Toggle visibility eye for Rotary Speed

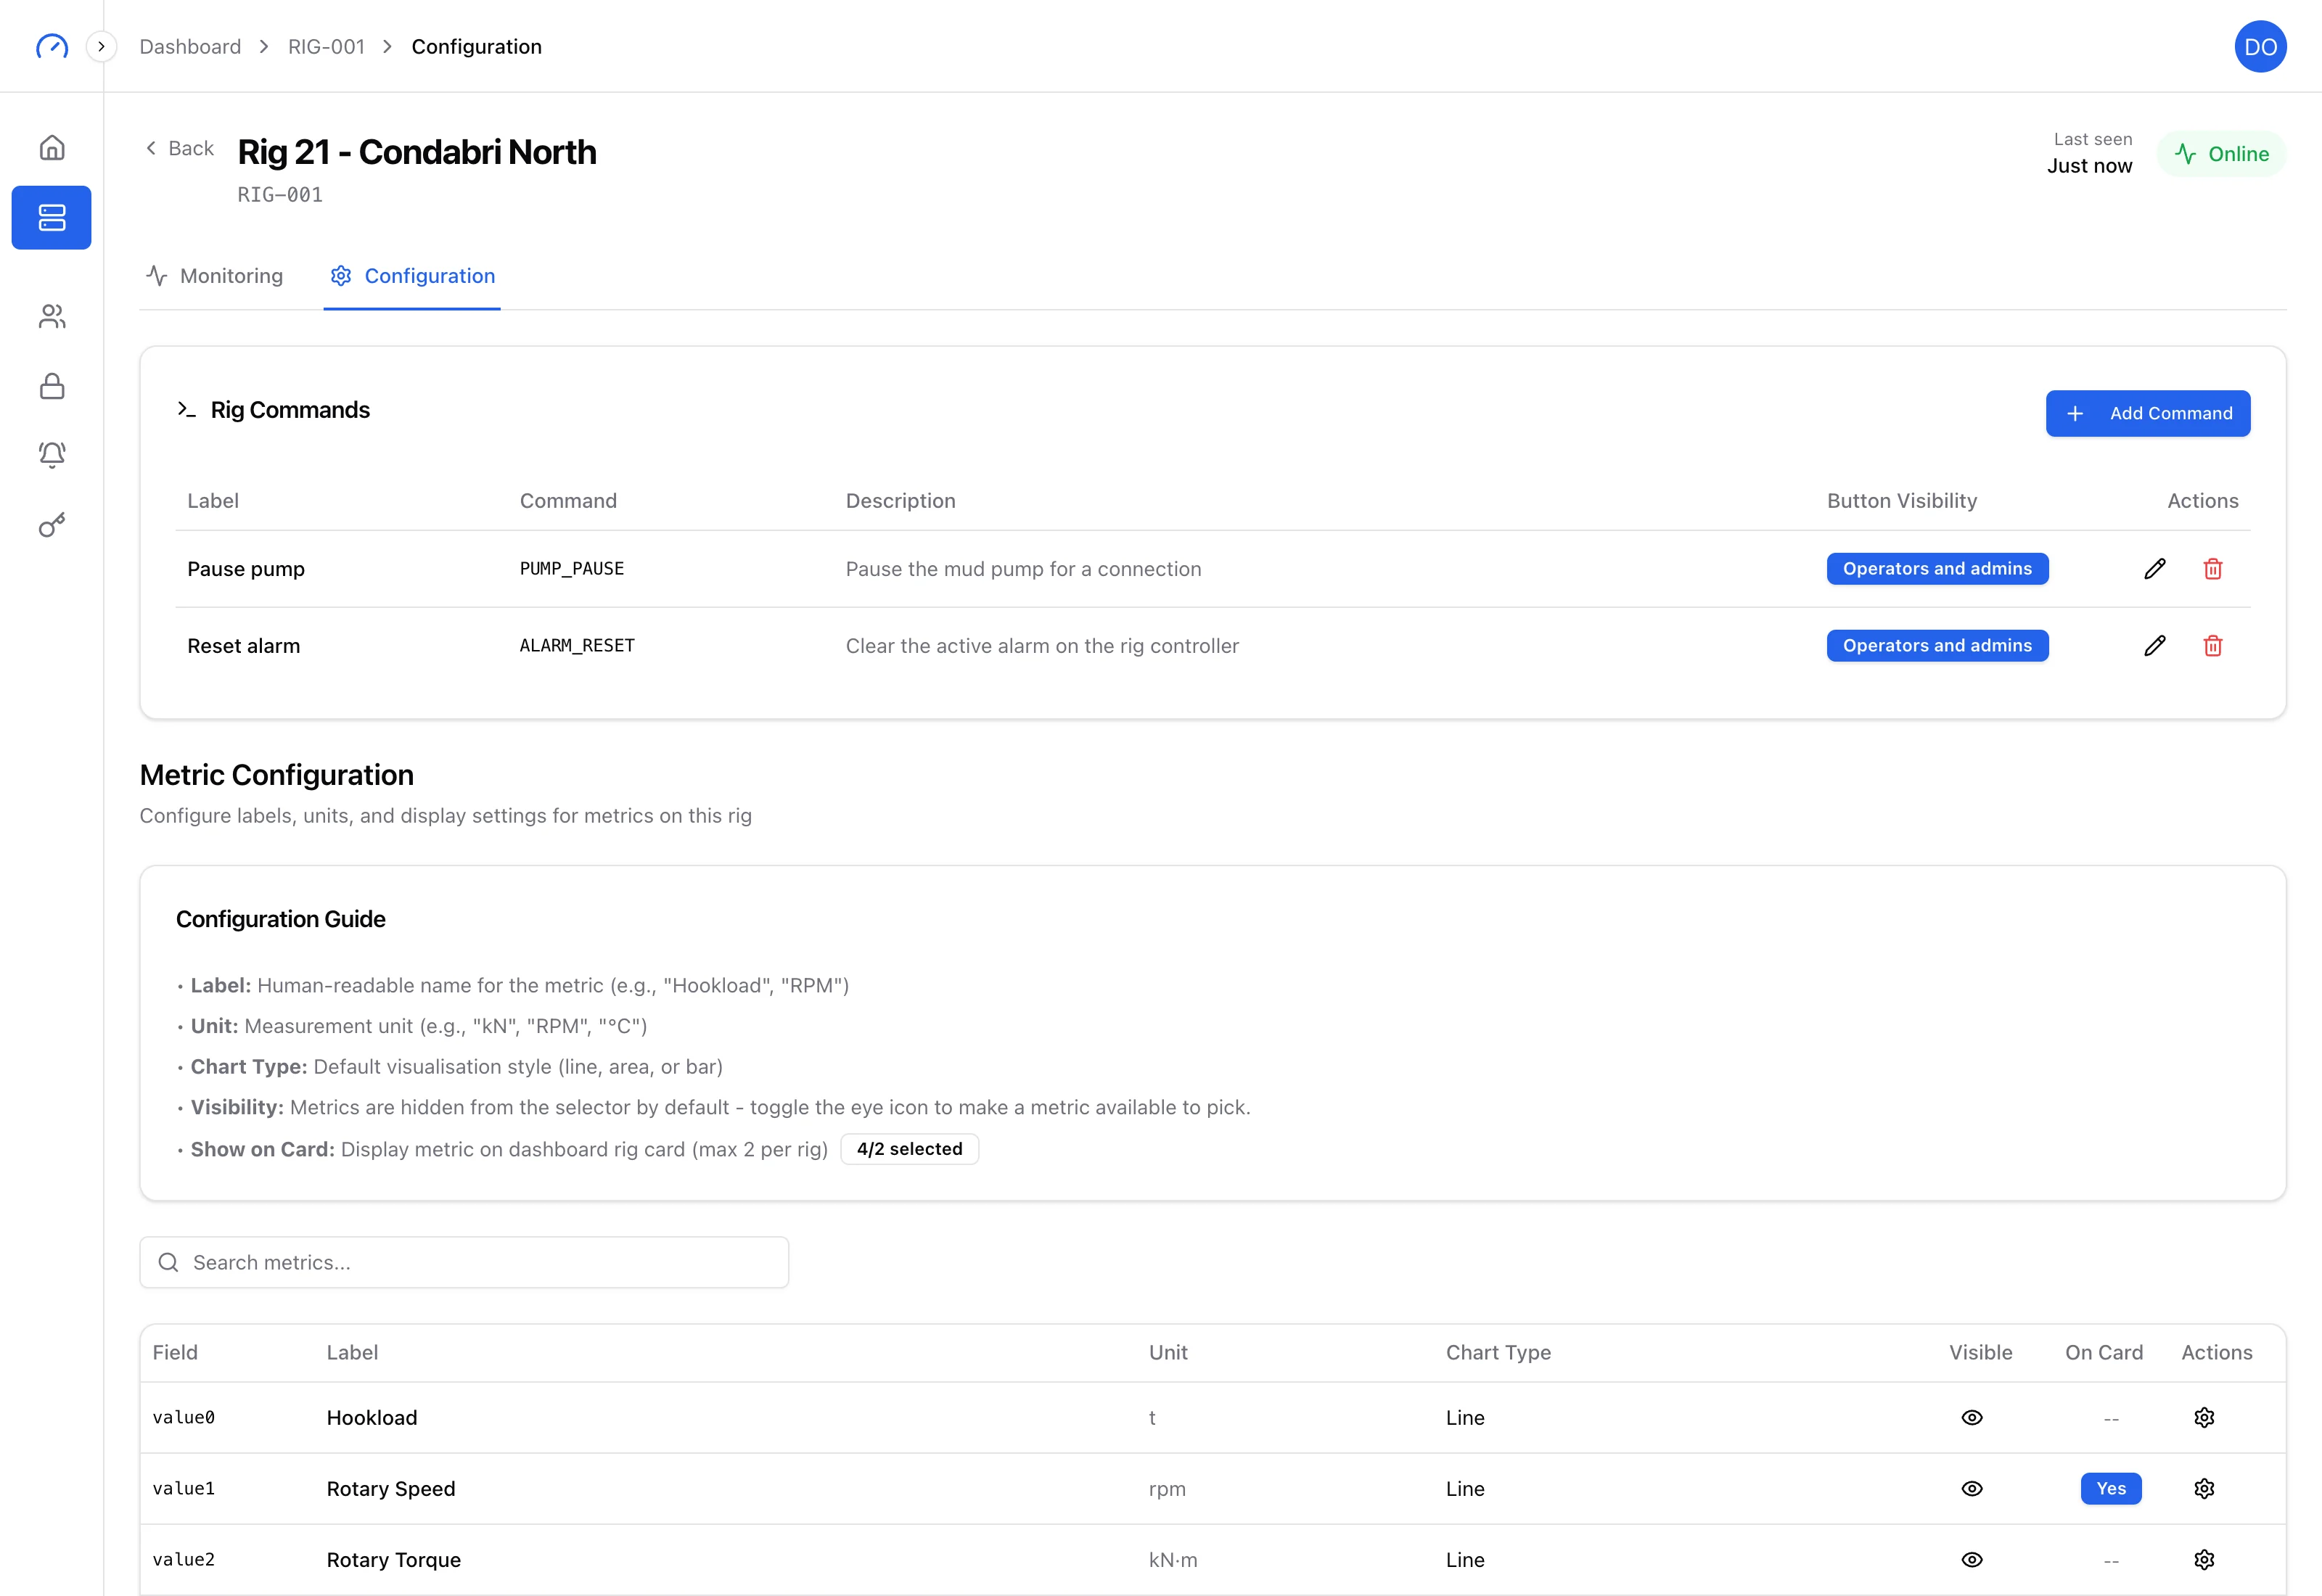point(1972,1489)
